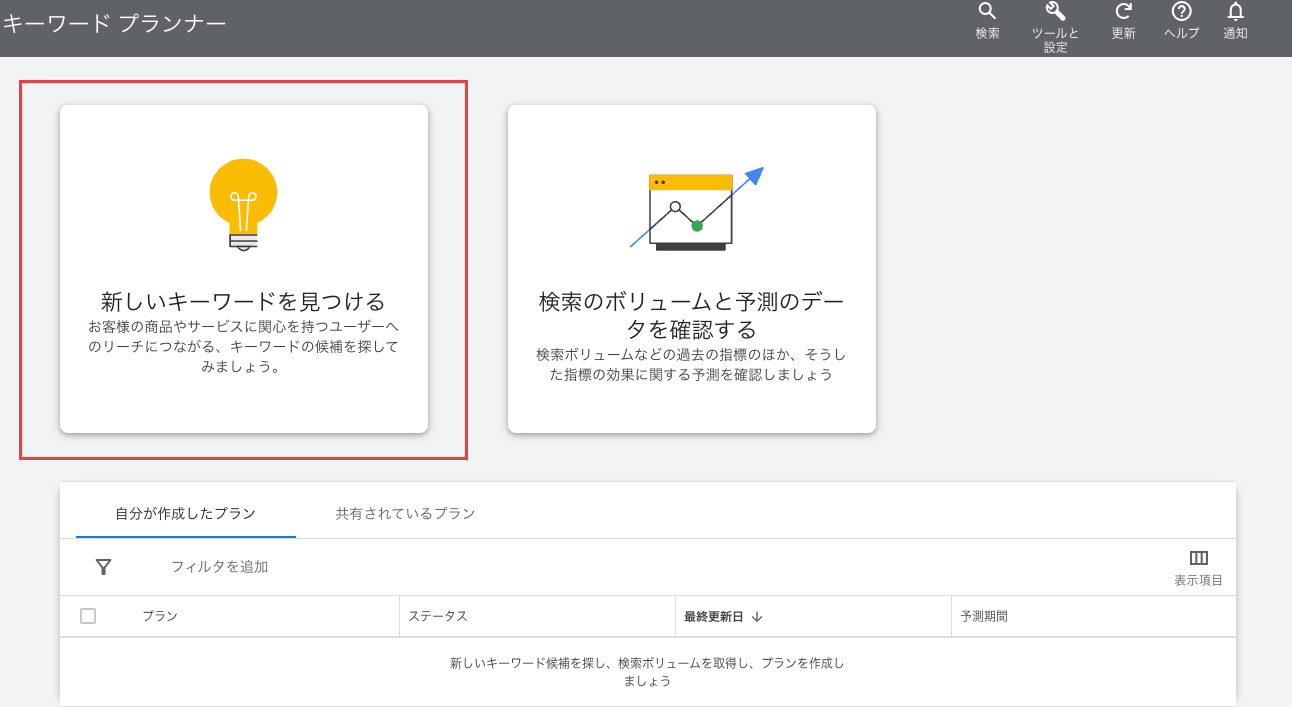
Task: Click the refresh (更新) icon
Action: (x=1123, y=12)
